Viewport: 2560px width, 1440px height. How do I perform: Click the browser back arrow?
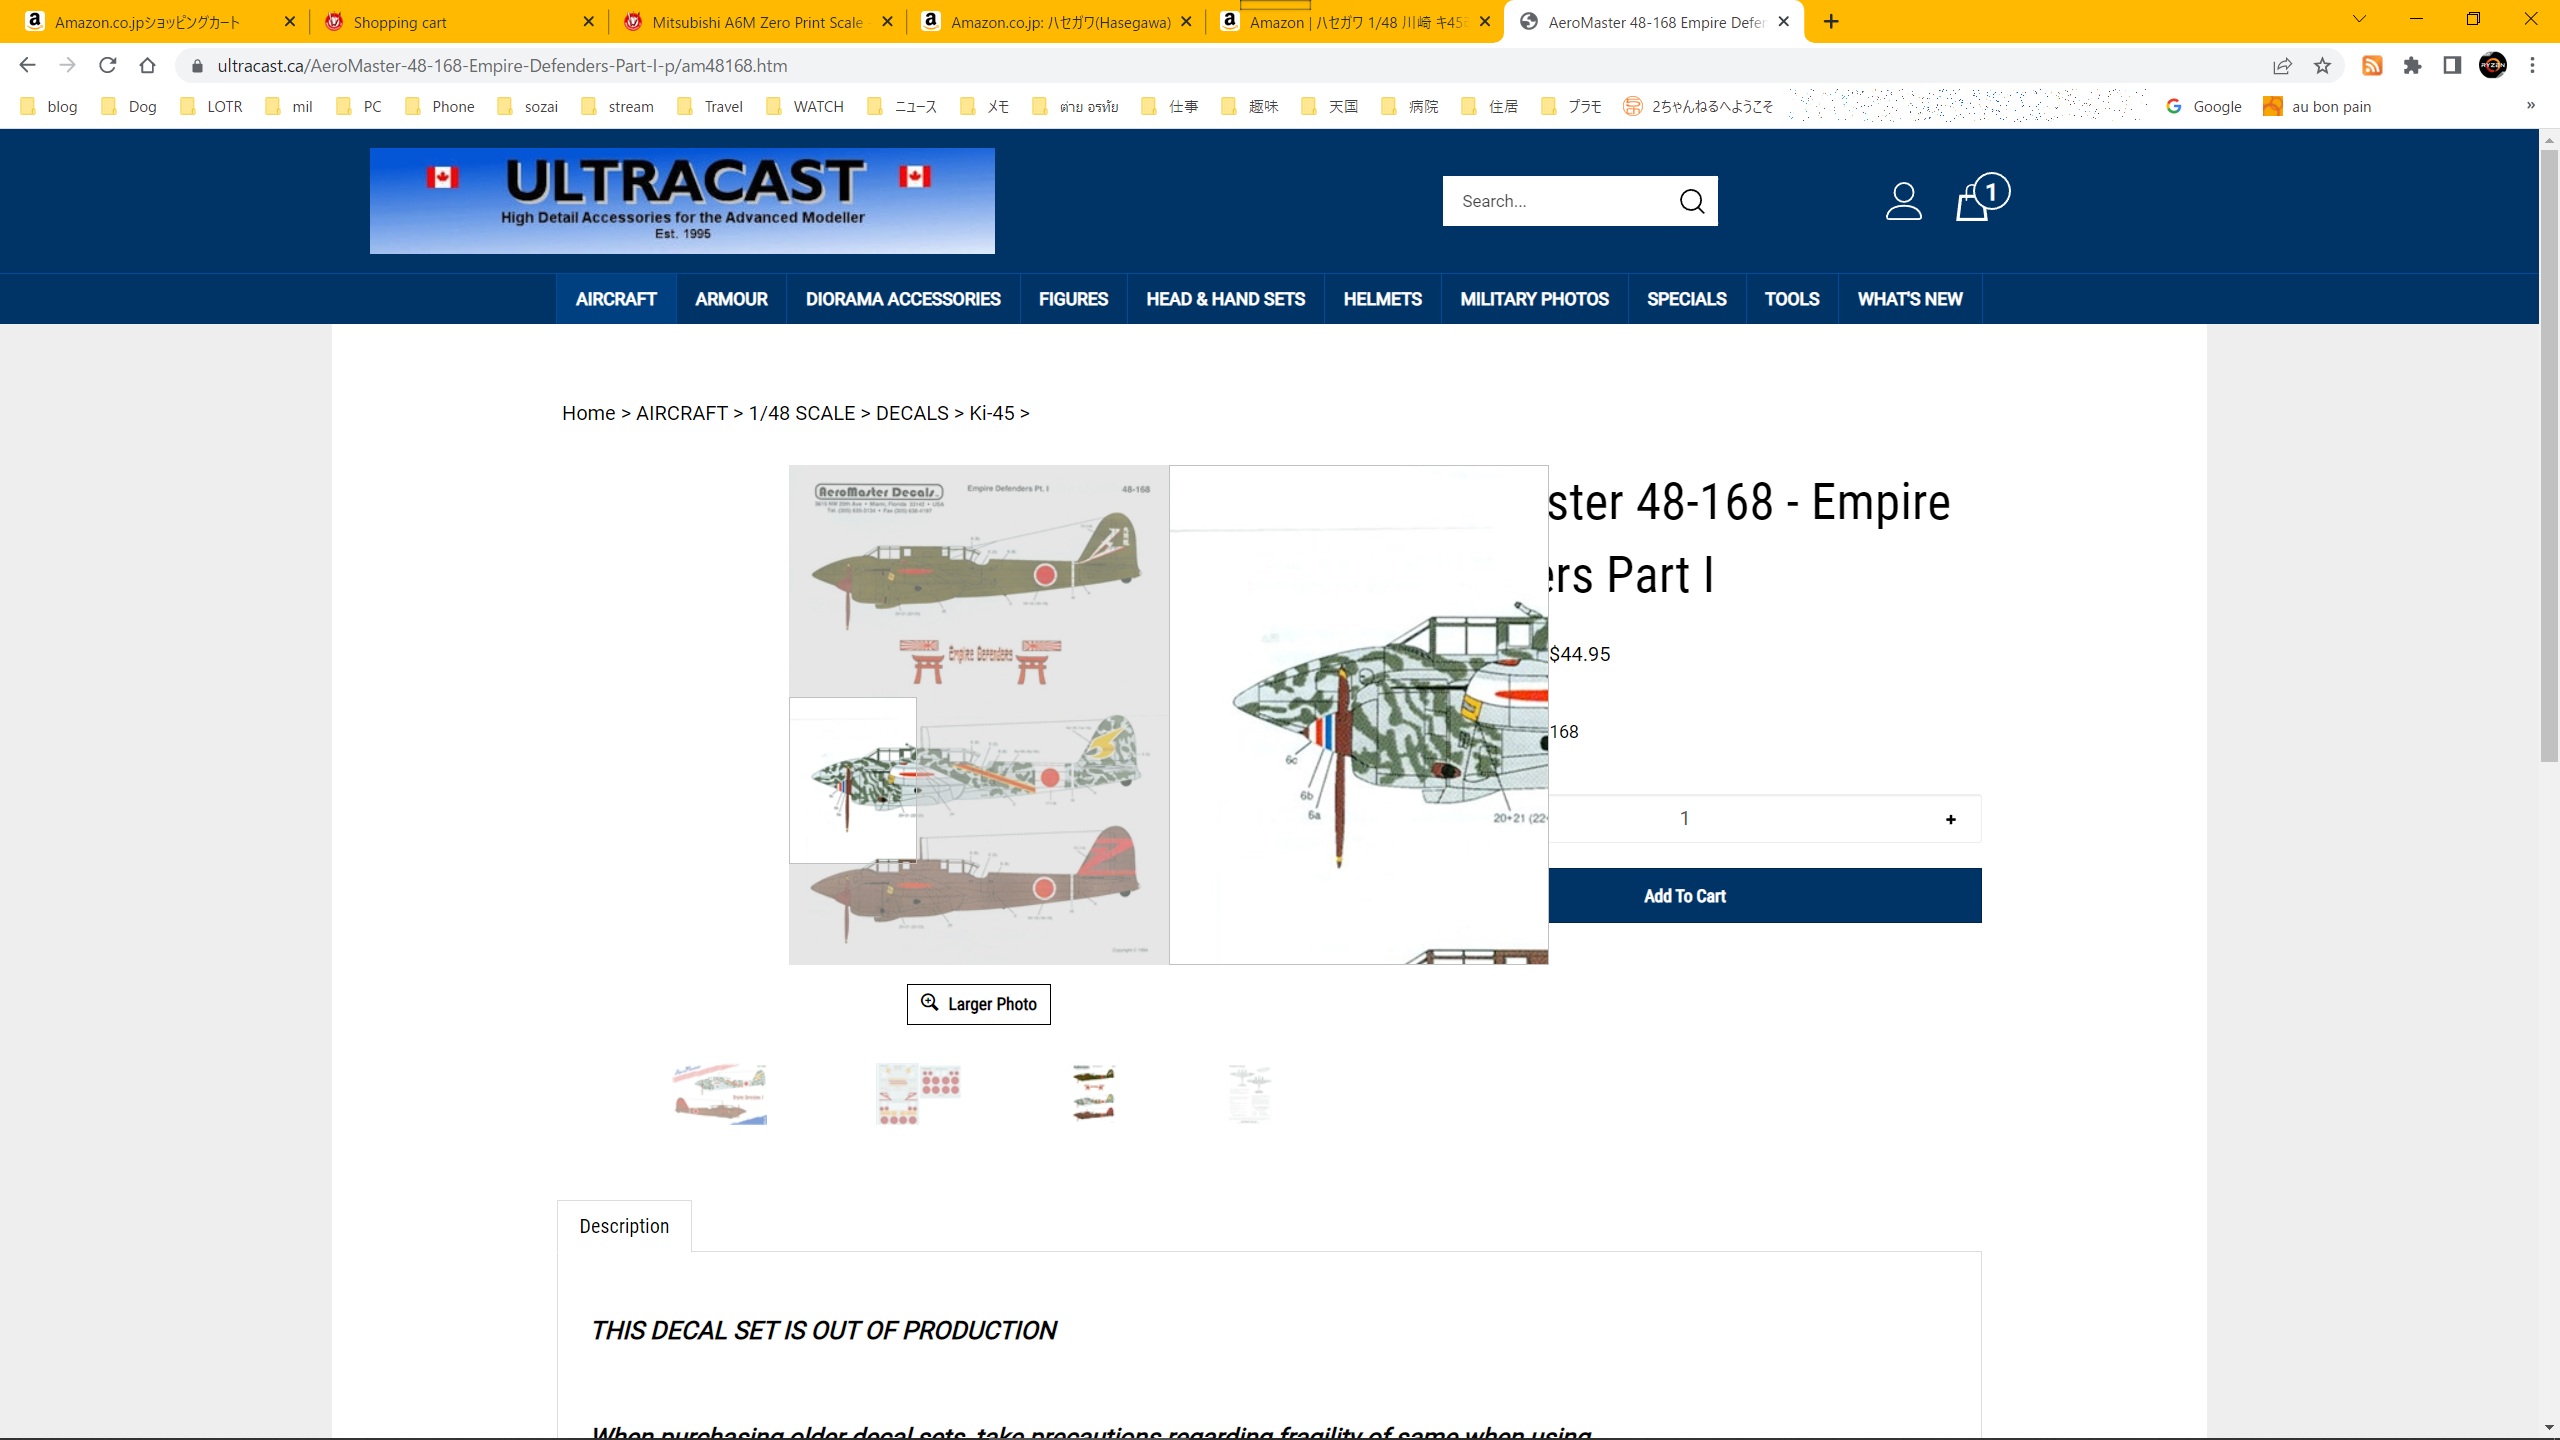(x=27, y=65)
